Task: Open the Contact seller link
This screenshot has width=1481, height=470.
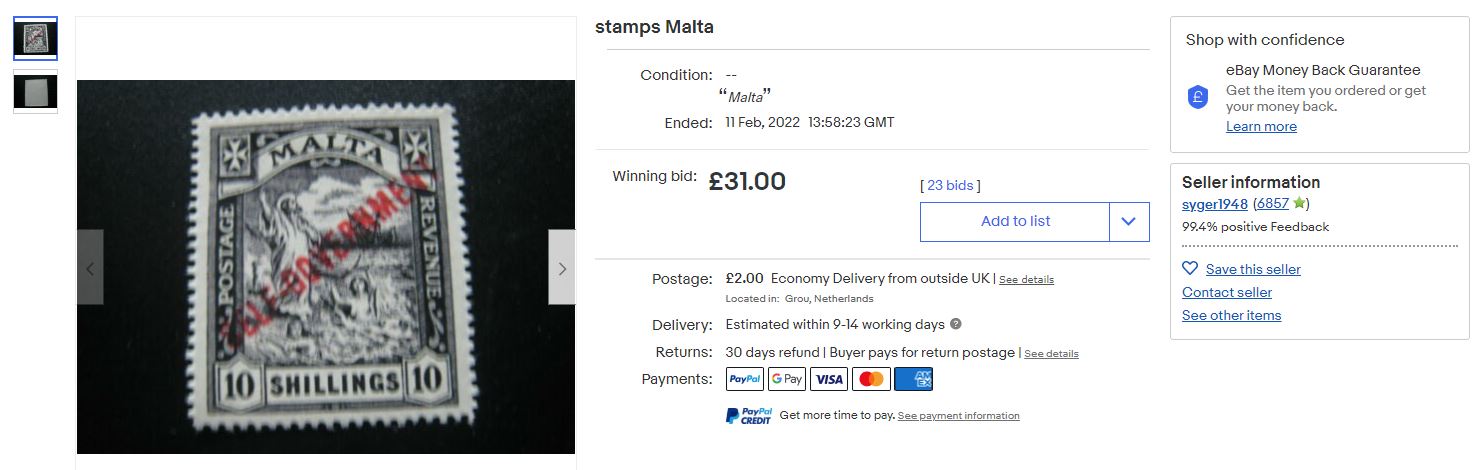Action: (1227, 292)
